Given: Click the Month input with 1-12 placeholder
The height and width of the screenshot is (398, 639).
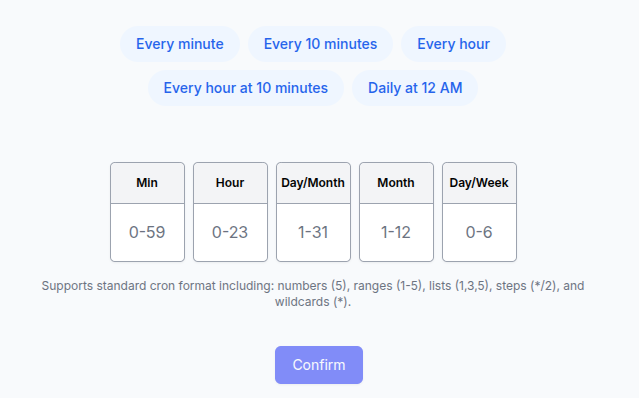Looking at the screenshot, I should 396,232.
